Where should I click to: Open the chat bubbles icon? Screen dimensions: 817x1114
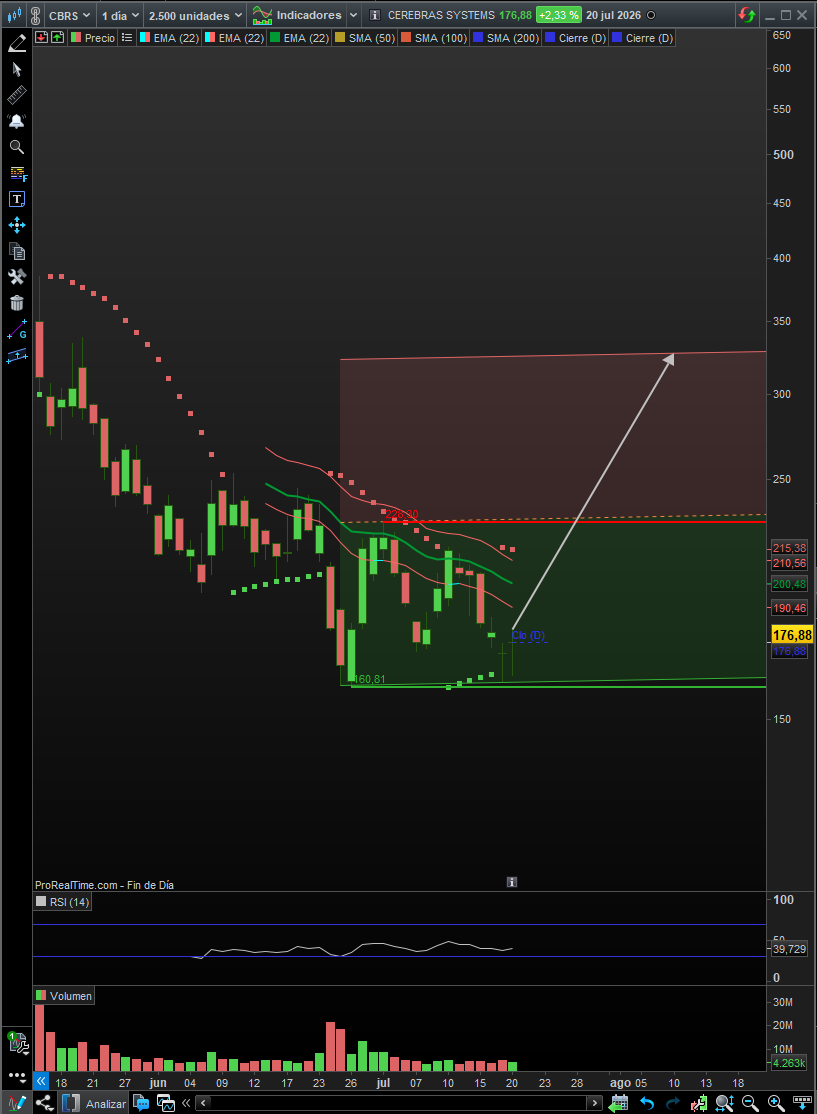[141, 1103]
